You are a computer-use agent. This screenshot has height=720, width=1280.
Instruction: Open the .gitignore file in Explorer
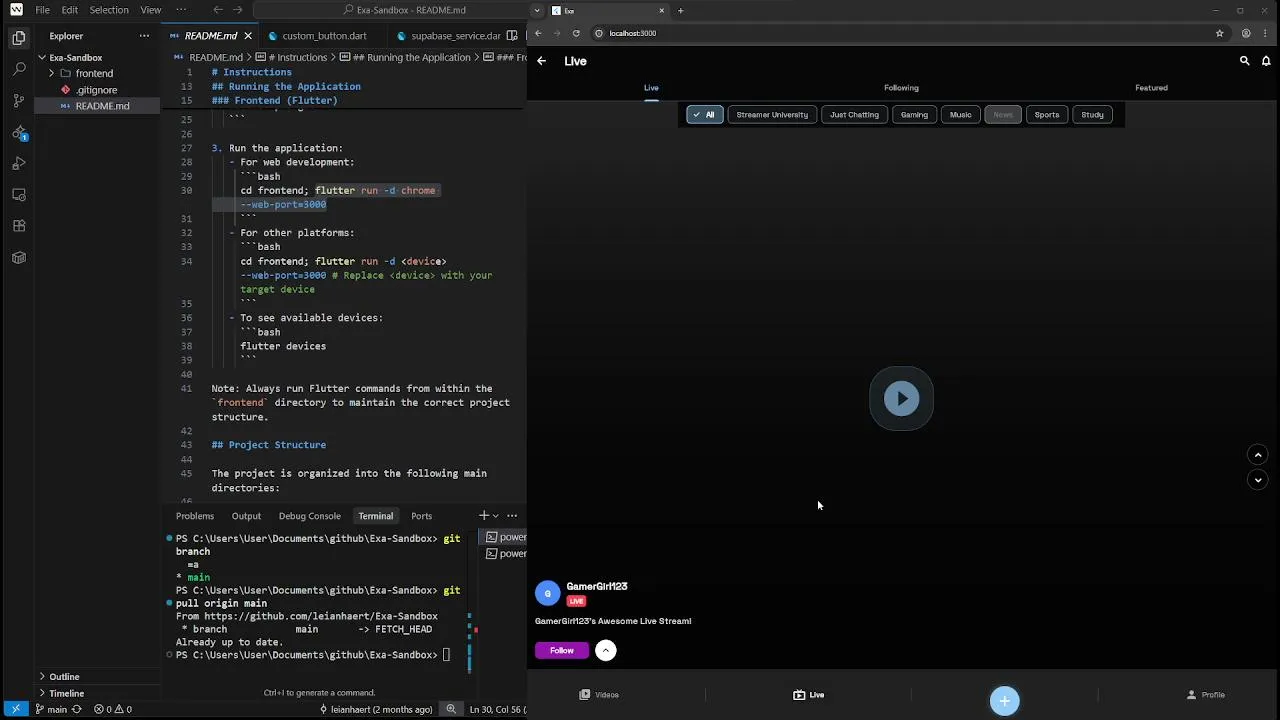pyautogui.click(x=96, y=90)
